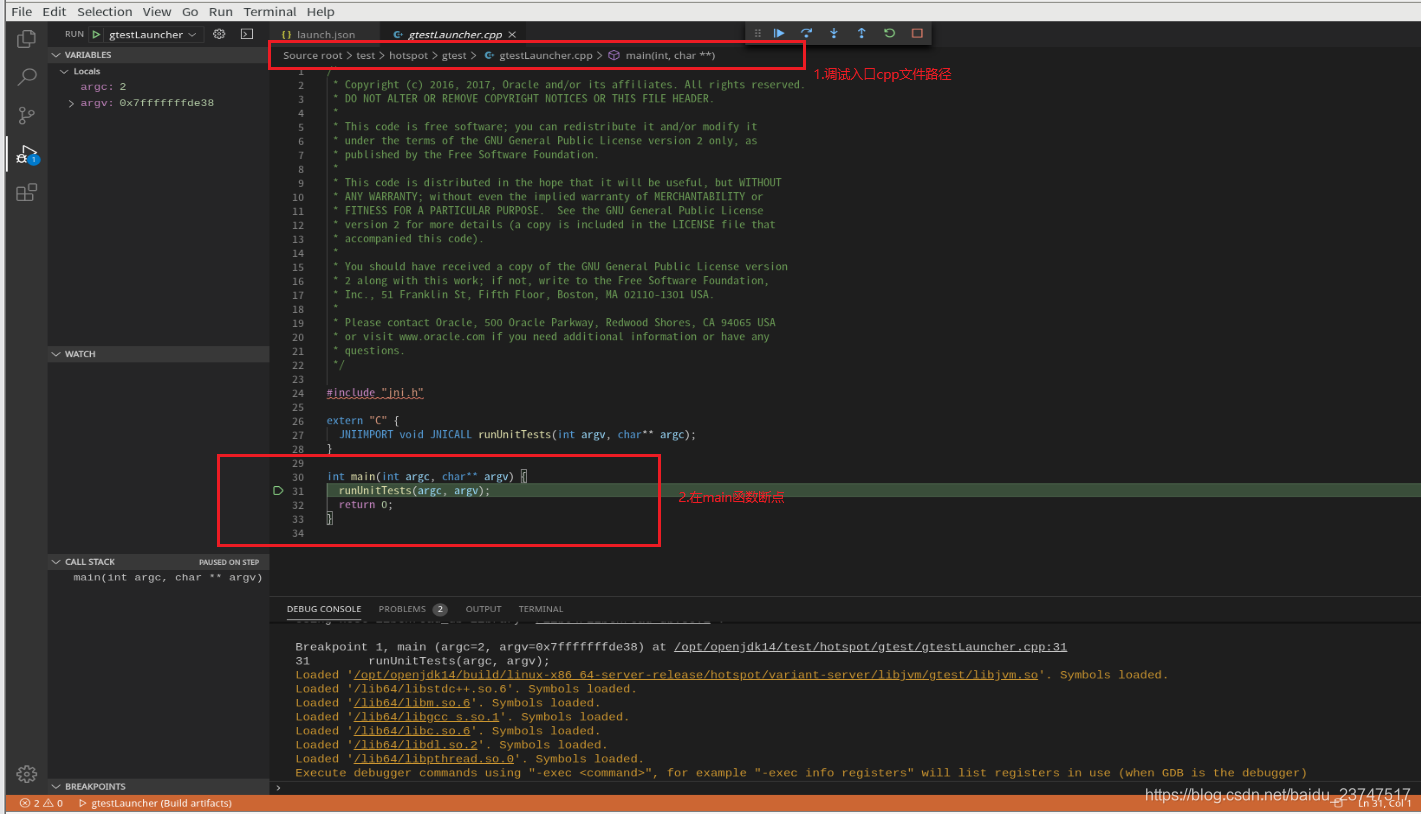Click Stop in debug toolbar
Viewport: 1421px width, 814px height.
917,33
